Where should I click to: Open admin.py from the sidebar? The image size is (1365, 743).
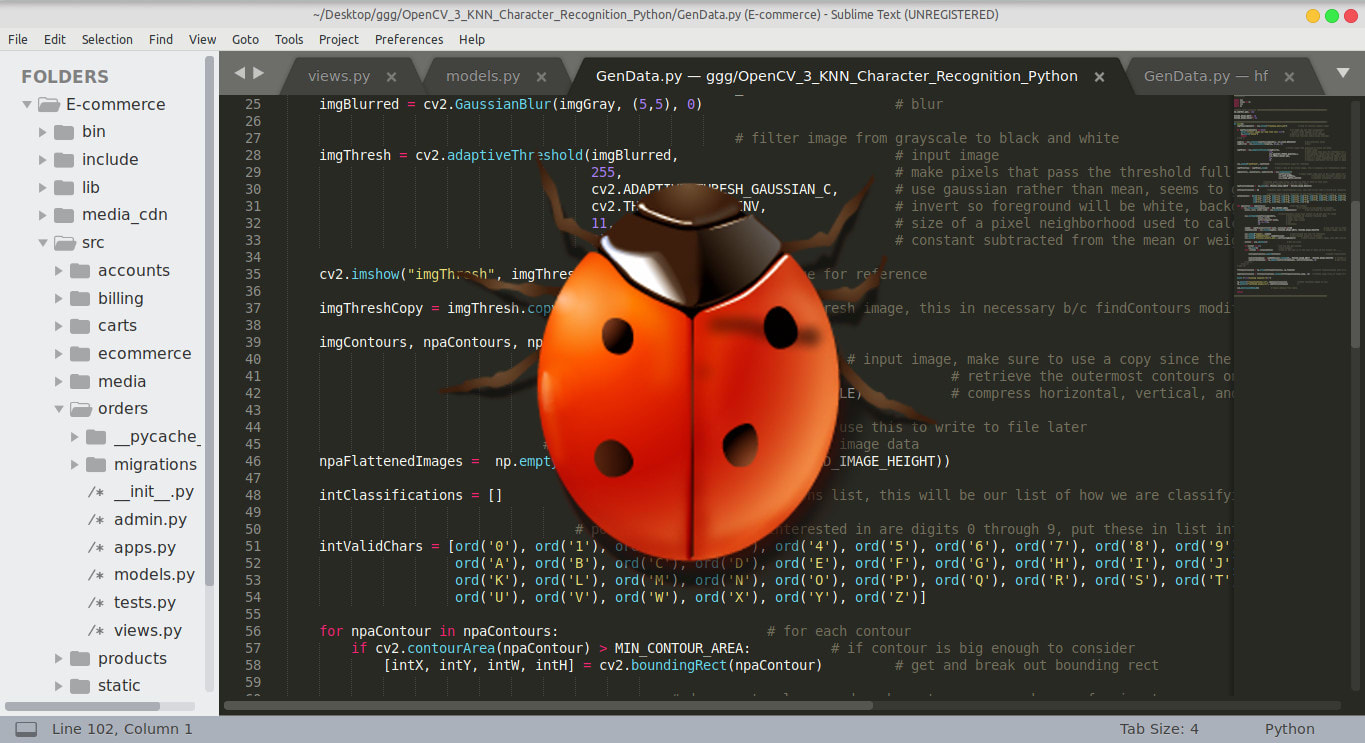(150, 520)
